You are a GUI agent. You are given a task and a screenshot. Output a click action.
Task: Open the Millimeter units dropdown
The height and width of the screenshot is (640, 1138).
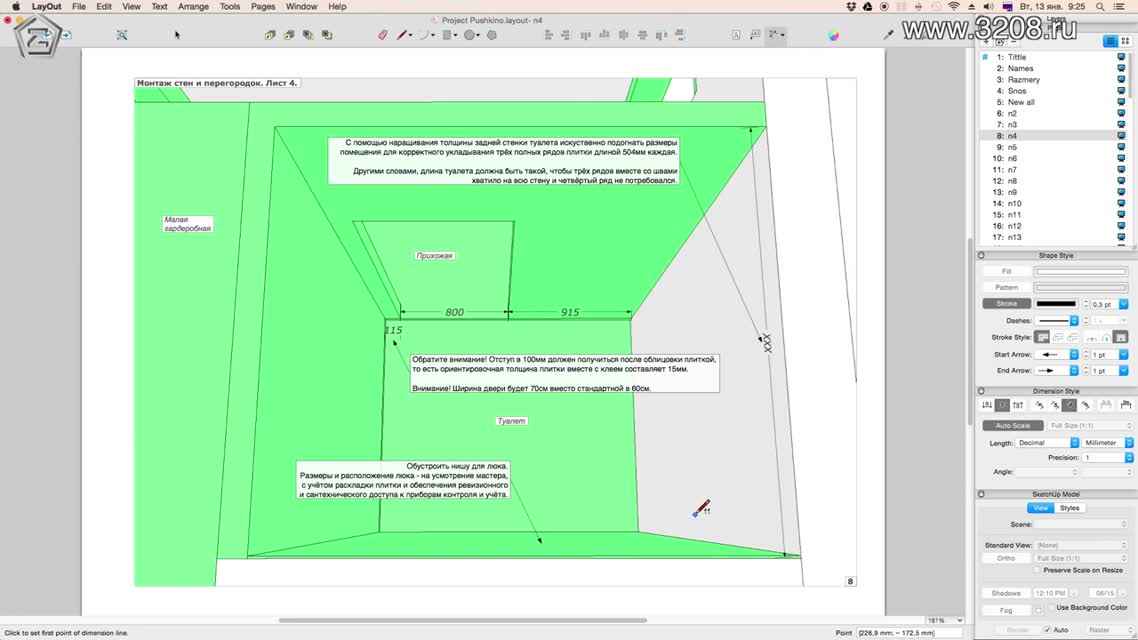coord(1108,443)
